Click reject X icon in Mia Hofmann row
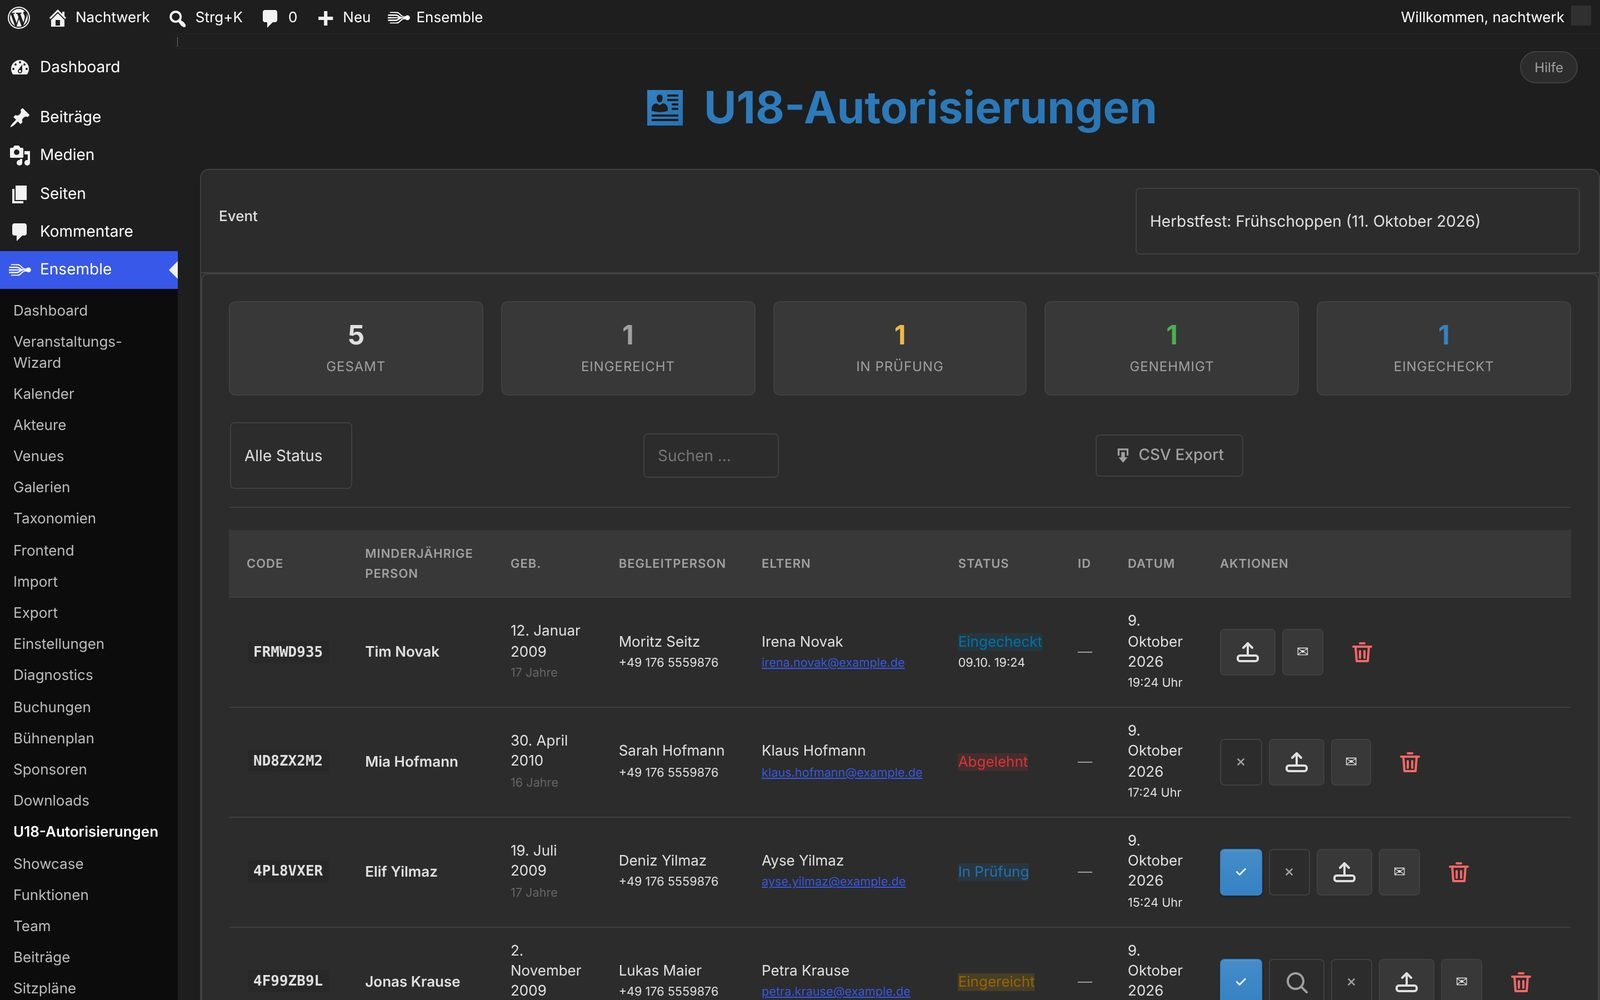 (1240, 762)
